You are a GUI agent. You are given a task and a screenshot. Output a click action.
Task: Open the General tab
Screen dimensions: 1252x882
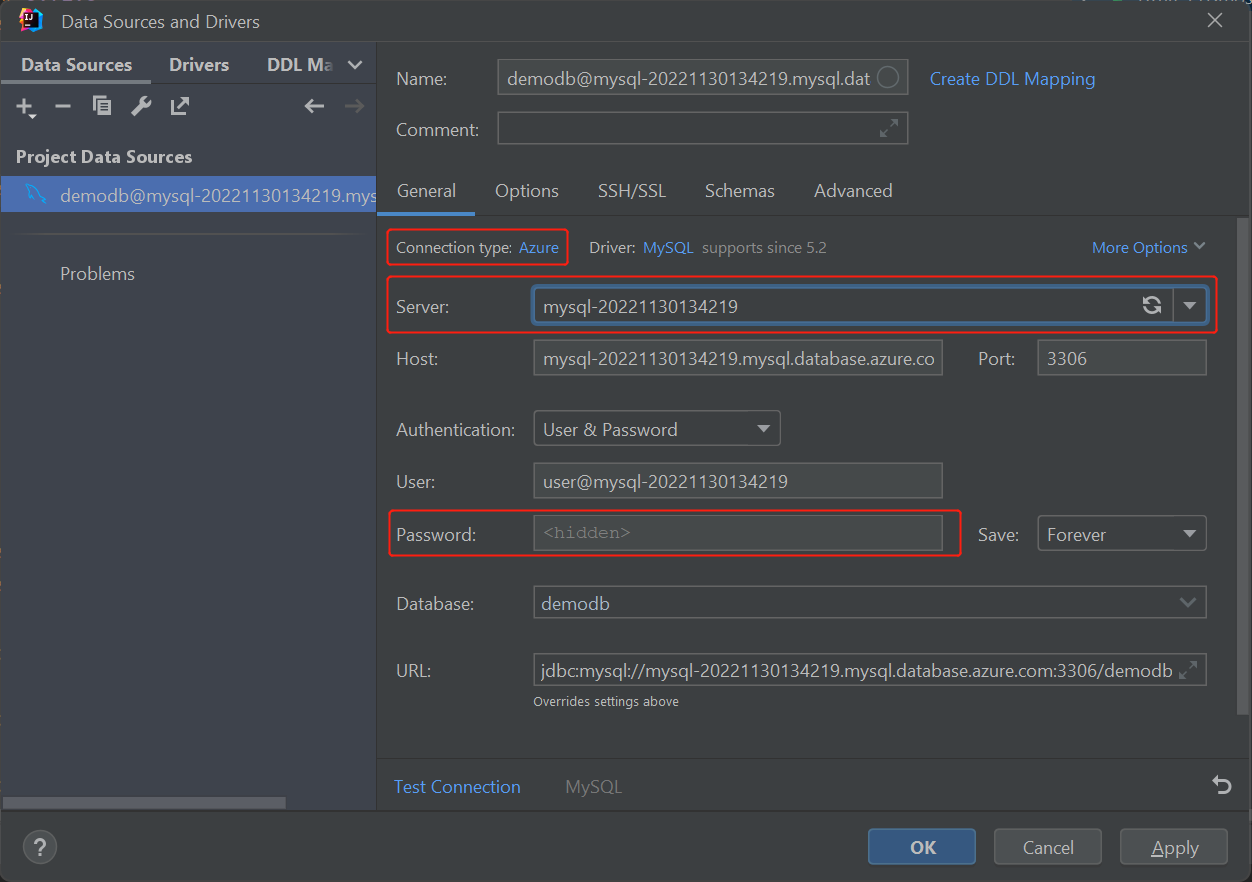[x=426, y=191]
